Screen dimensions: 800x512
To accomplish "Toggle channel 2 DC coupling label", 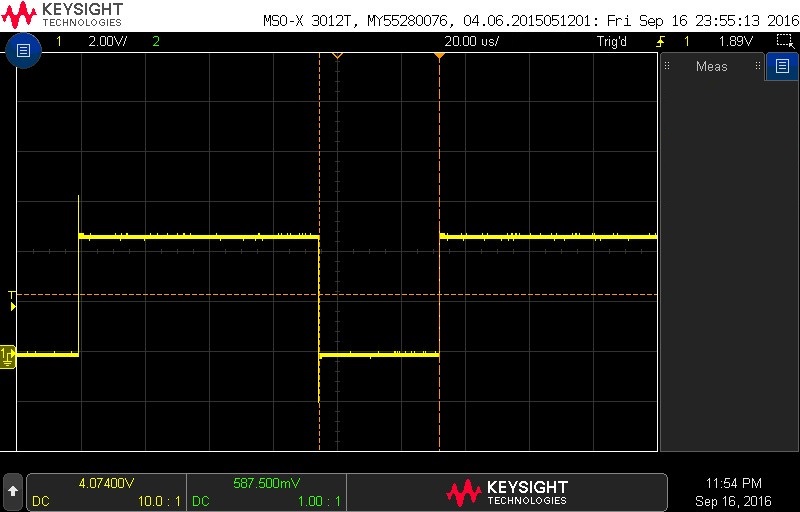I will (201, 501).
